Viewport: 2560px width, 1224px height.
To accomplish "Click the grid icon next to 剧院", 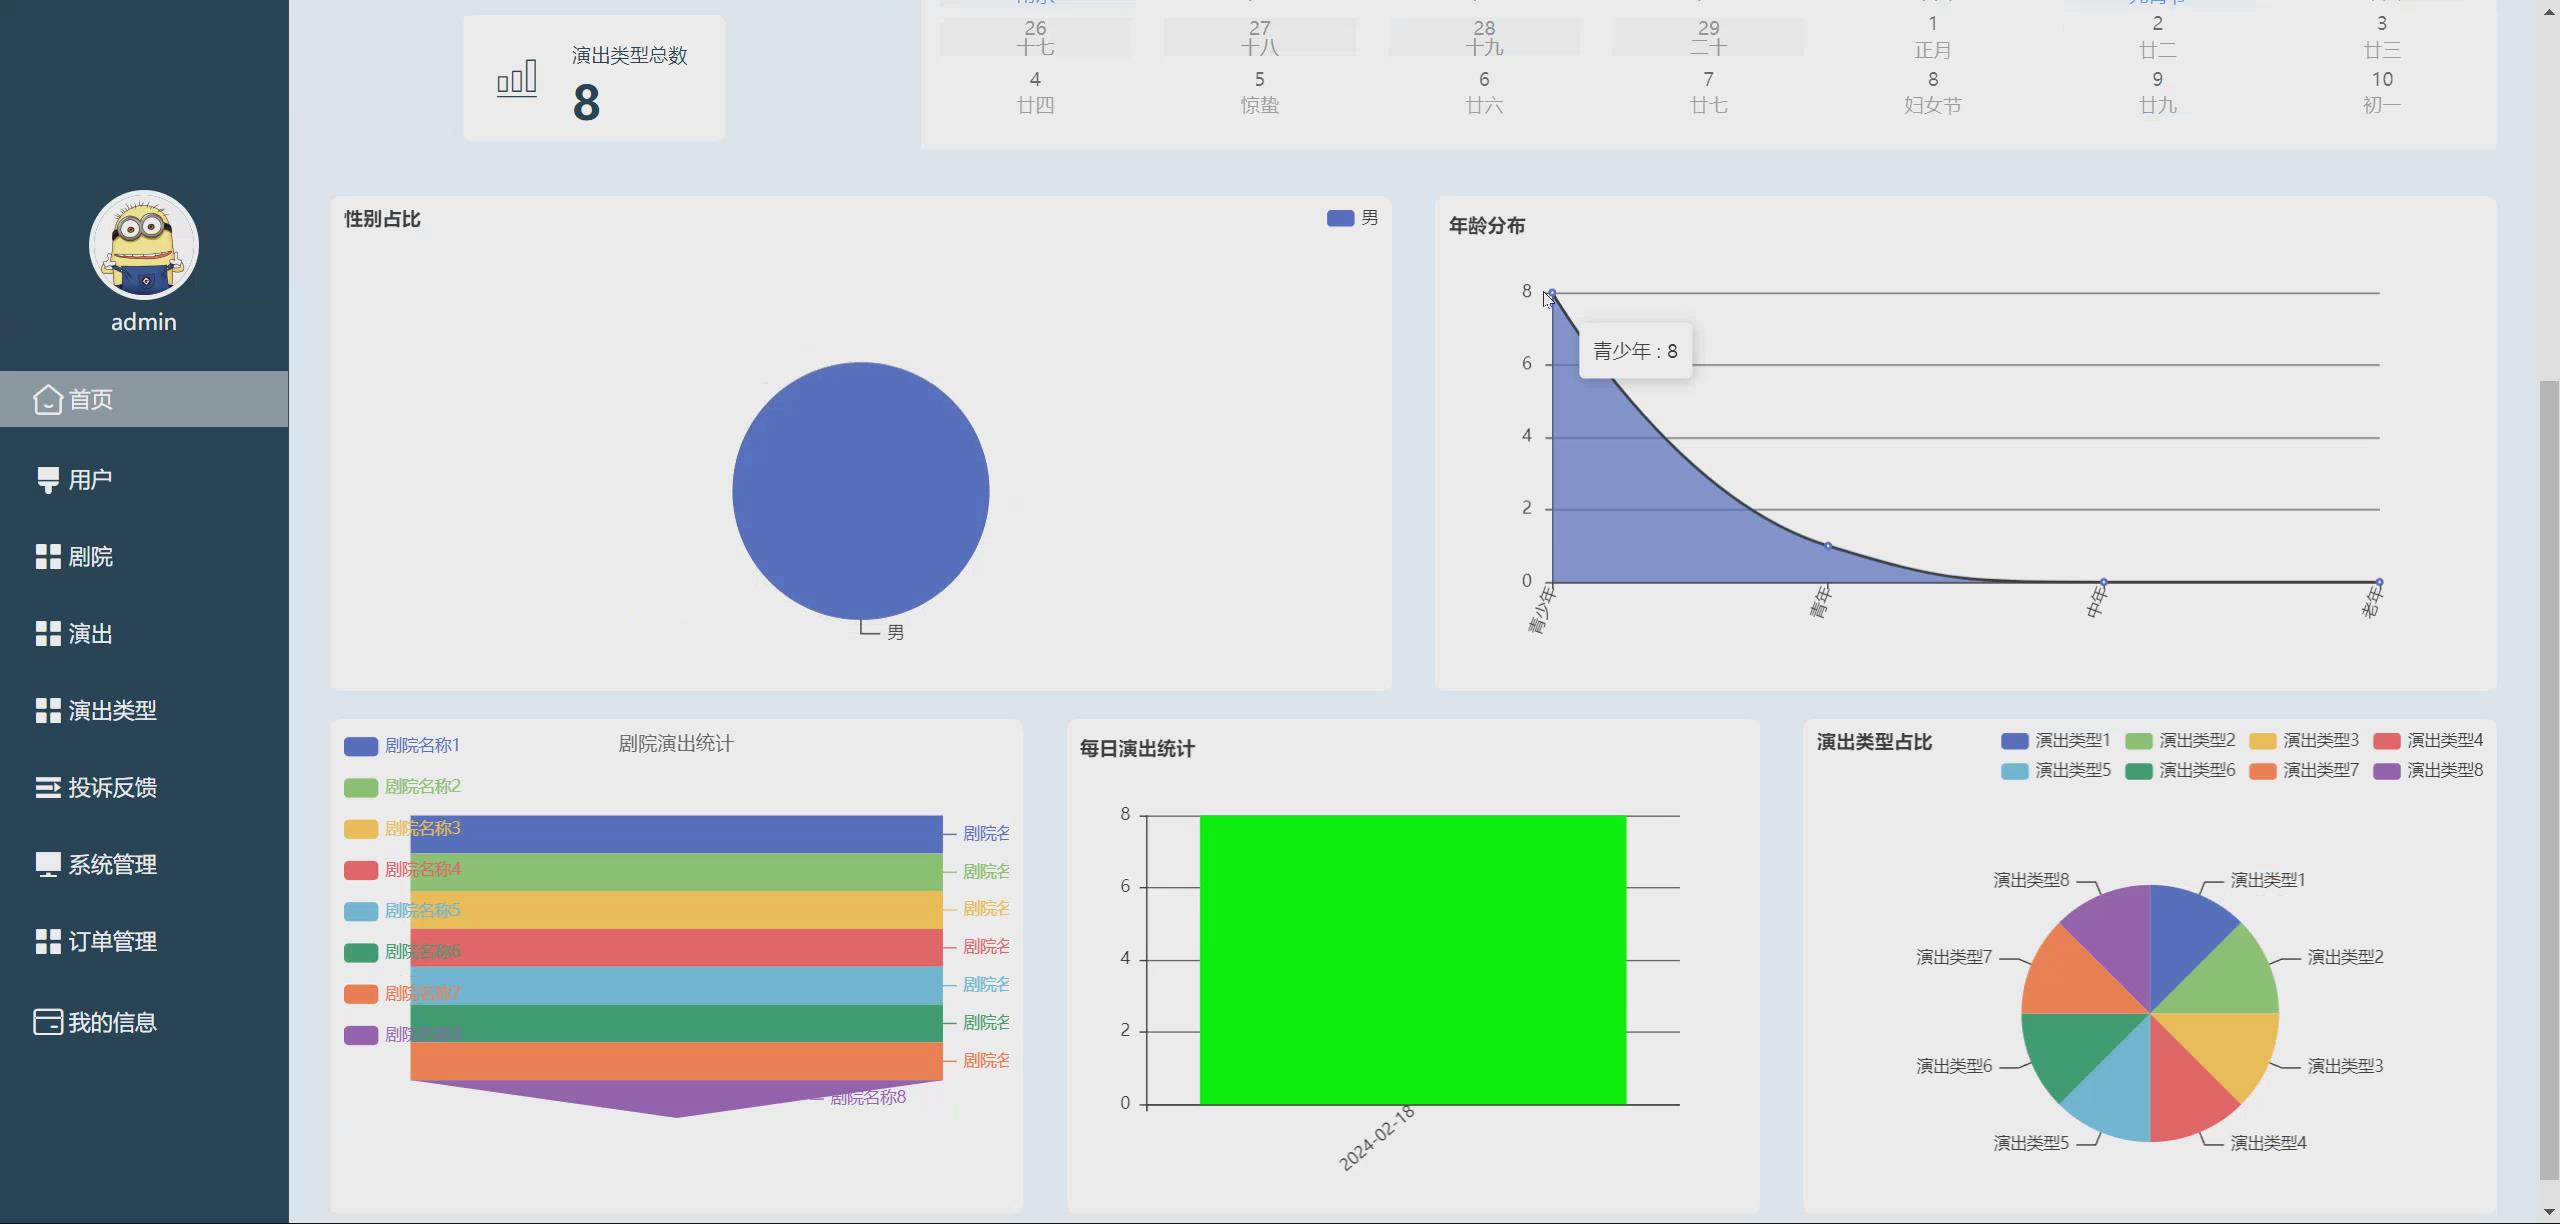I will (47, 557).
